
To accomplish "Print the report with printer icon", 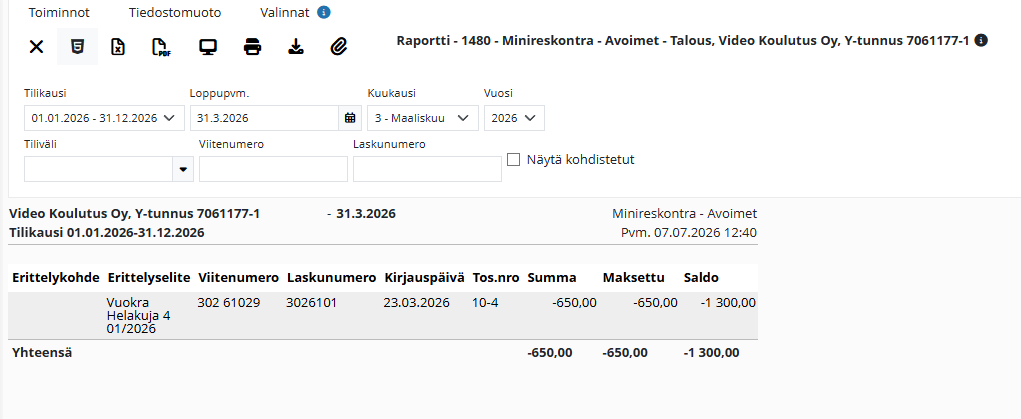I will point(253,47).
